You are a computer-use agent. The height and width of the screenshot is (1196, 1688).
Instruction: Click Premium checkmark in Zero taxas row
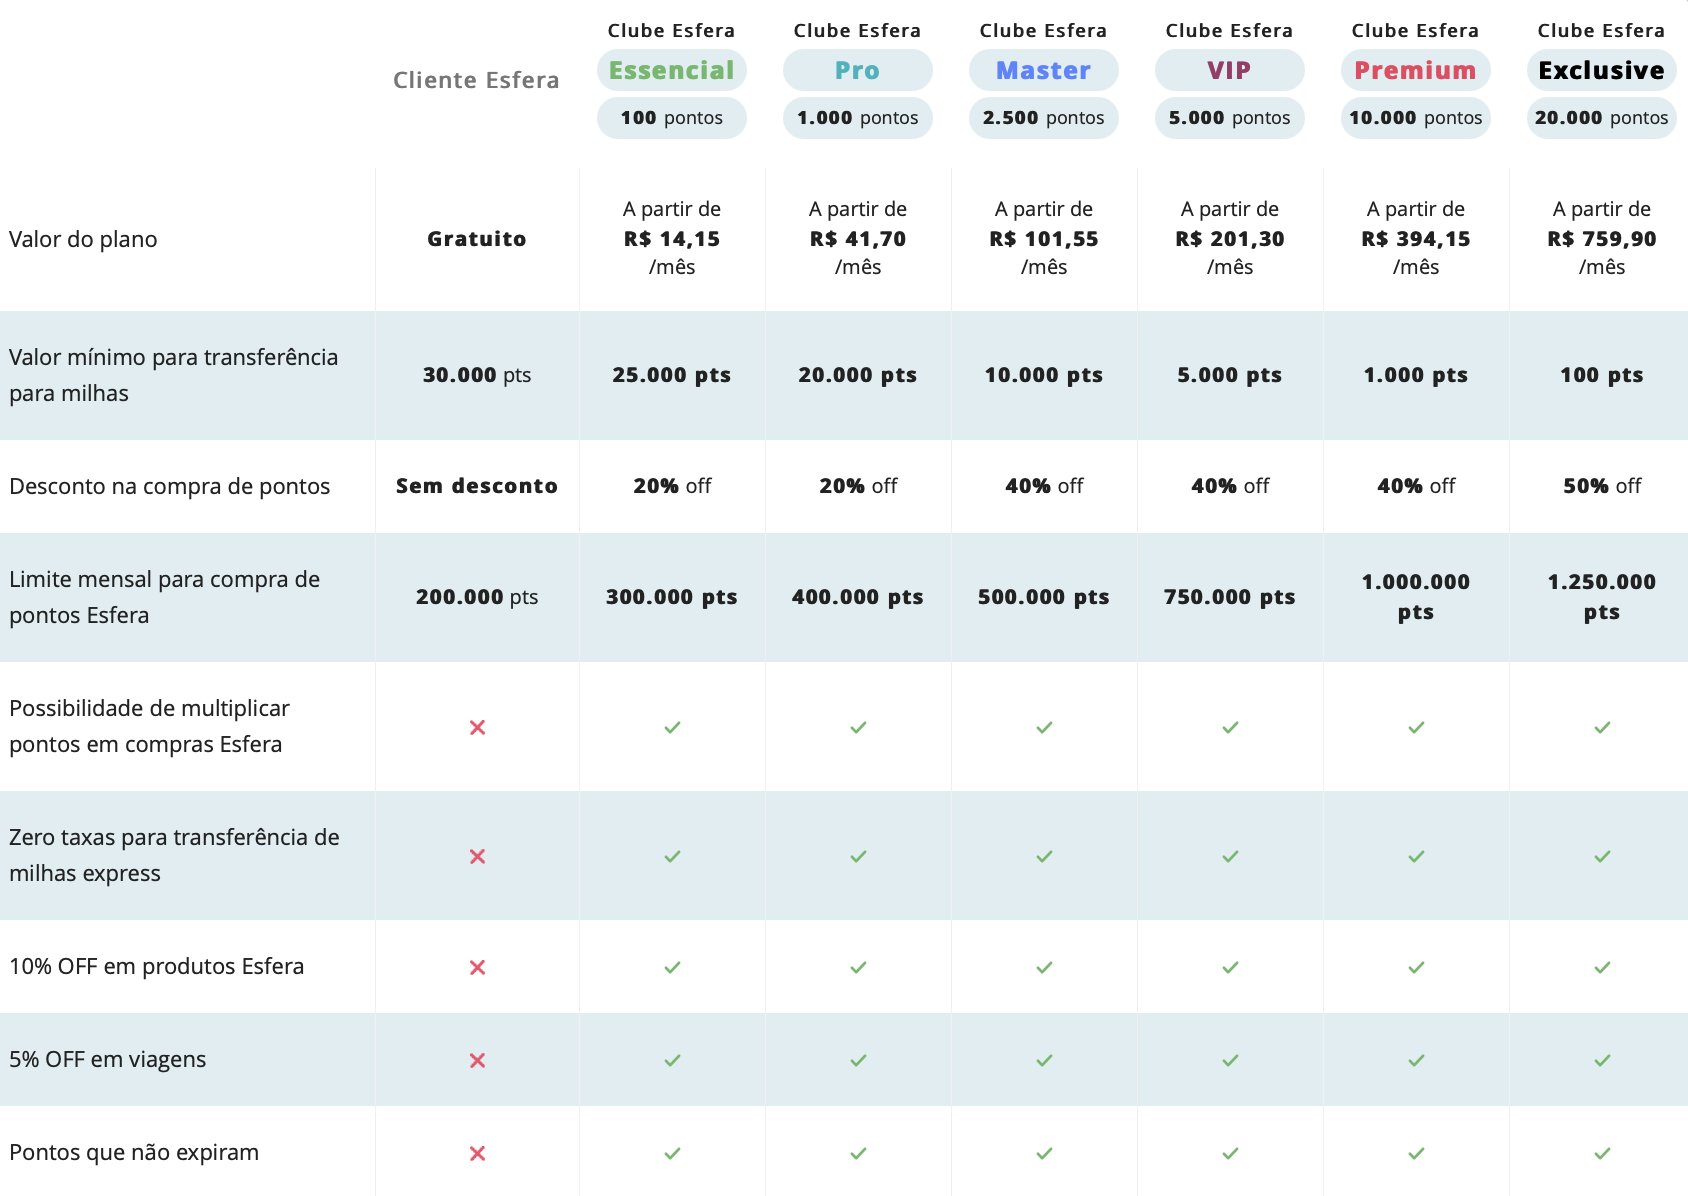click(x=1416, y=856)
